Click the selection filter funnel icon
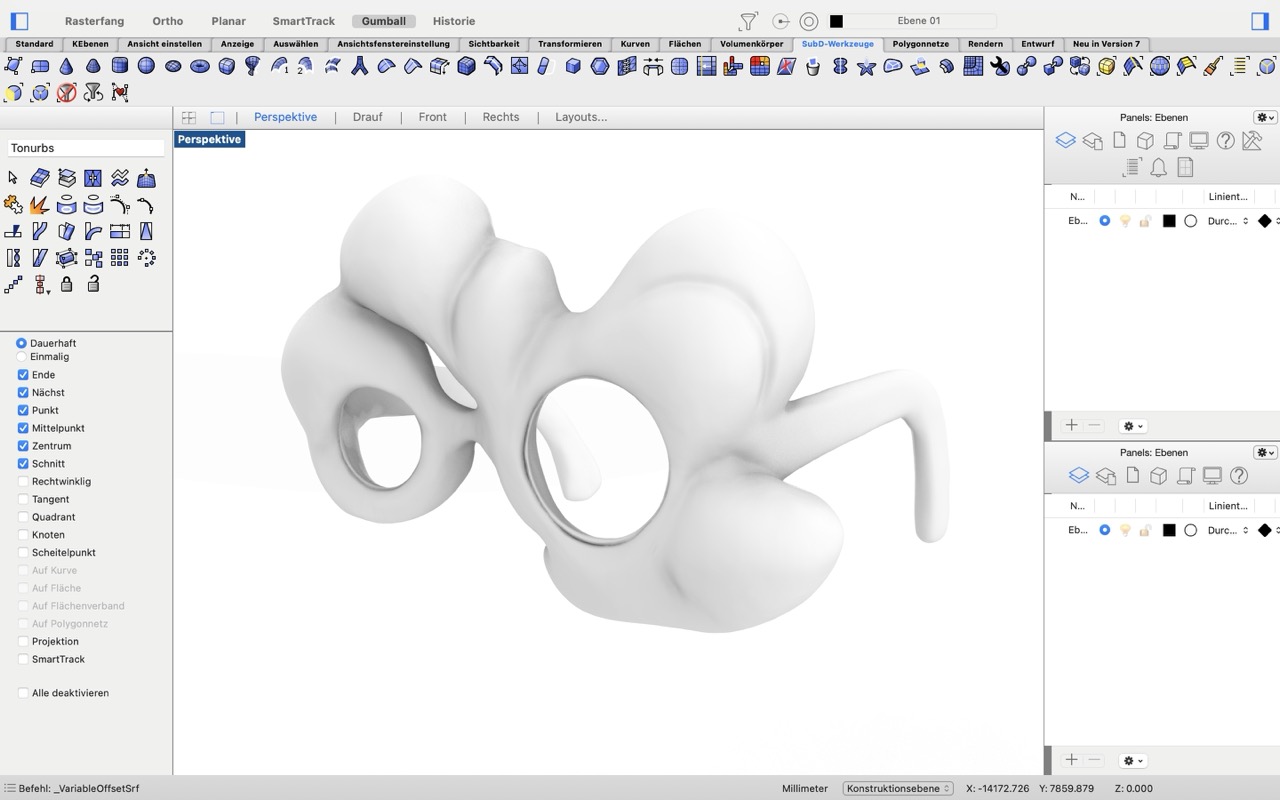1280x800 pixels. [748, 21]
